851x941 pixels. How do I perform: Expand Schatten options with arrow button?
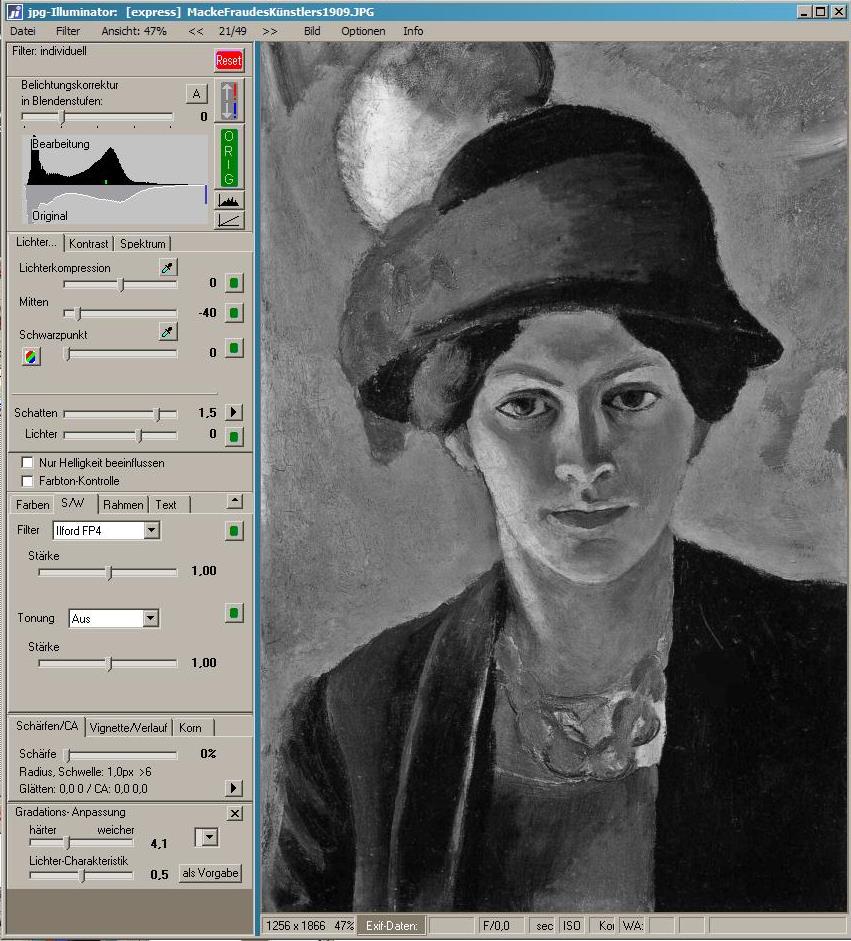coord(234,412)
